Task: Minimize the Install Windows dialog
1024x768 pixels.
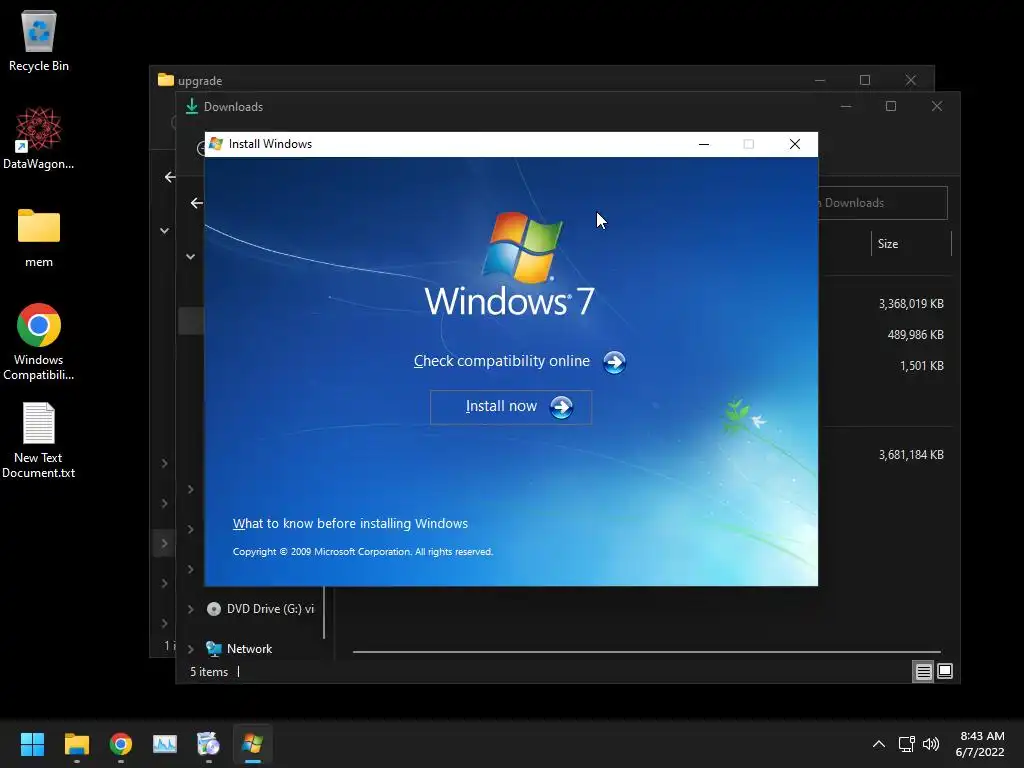Action: (x=703, y=144)
